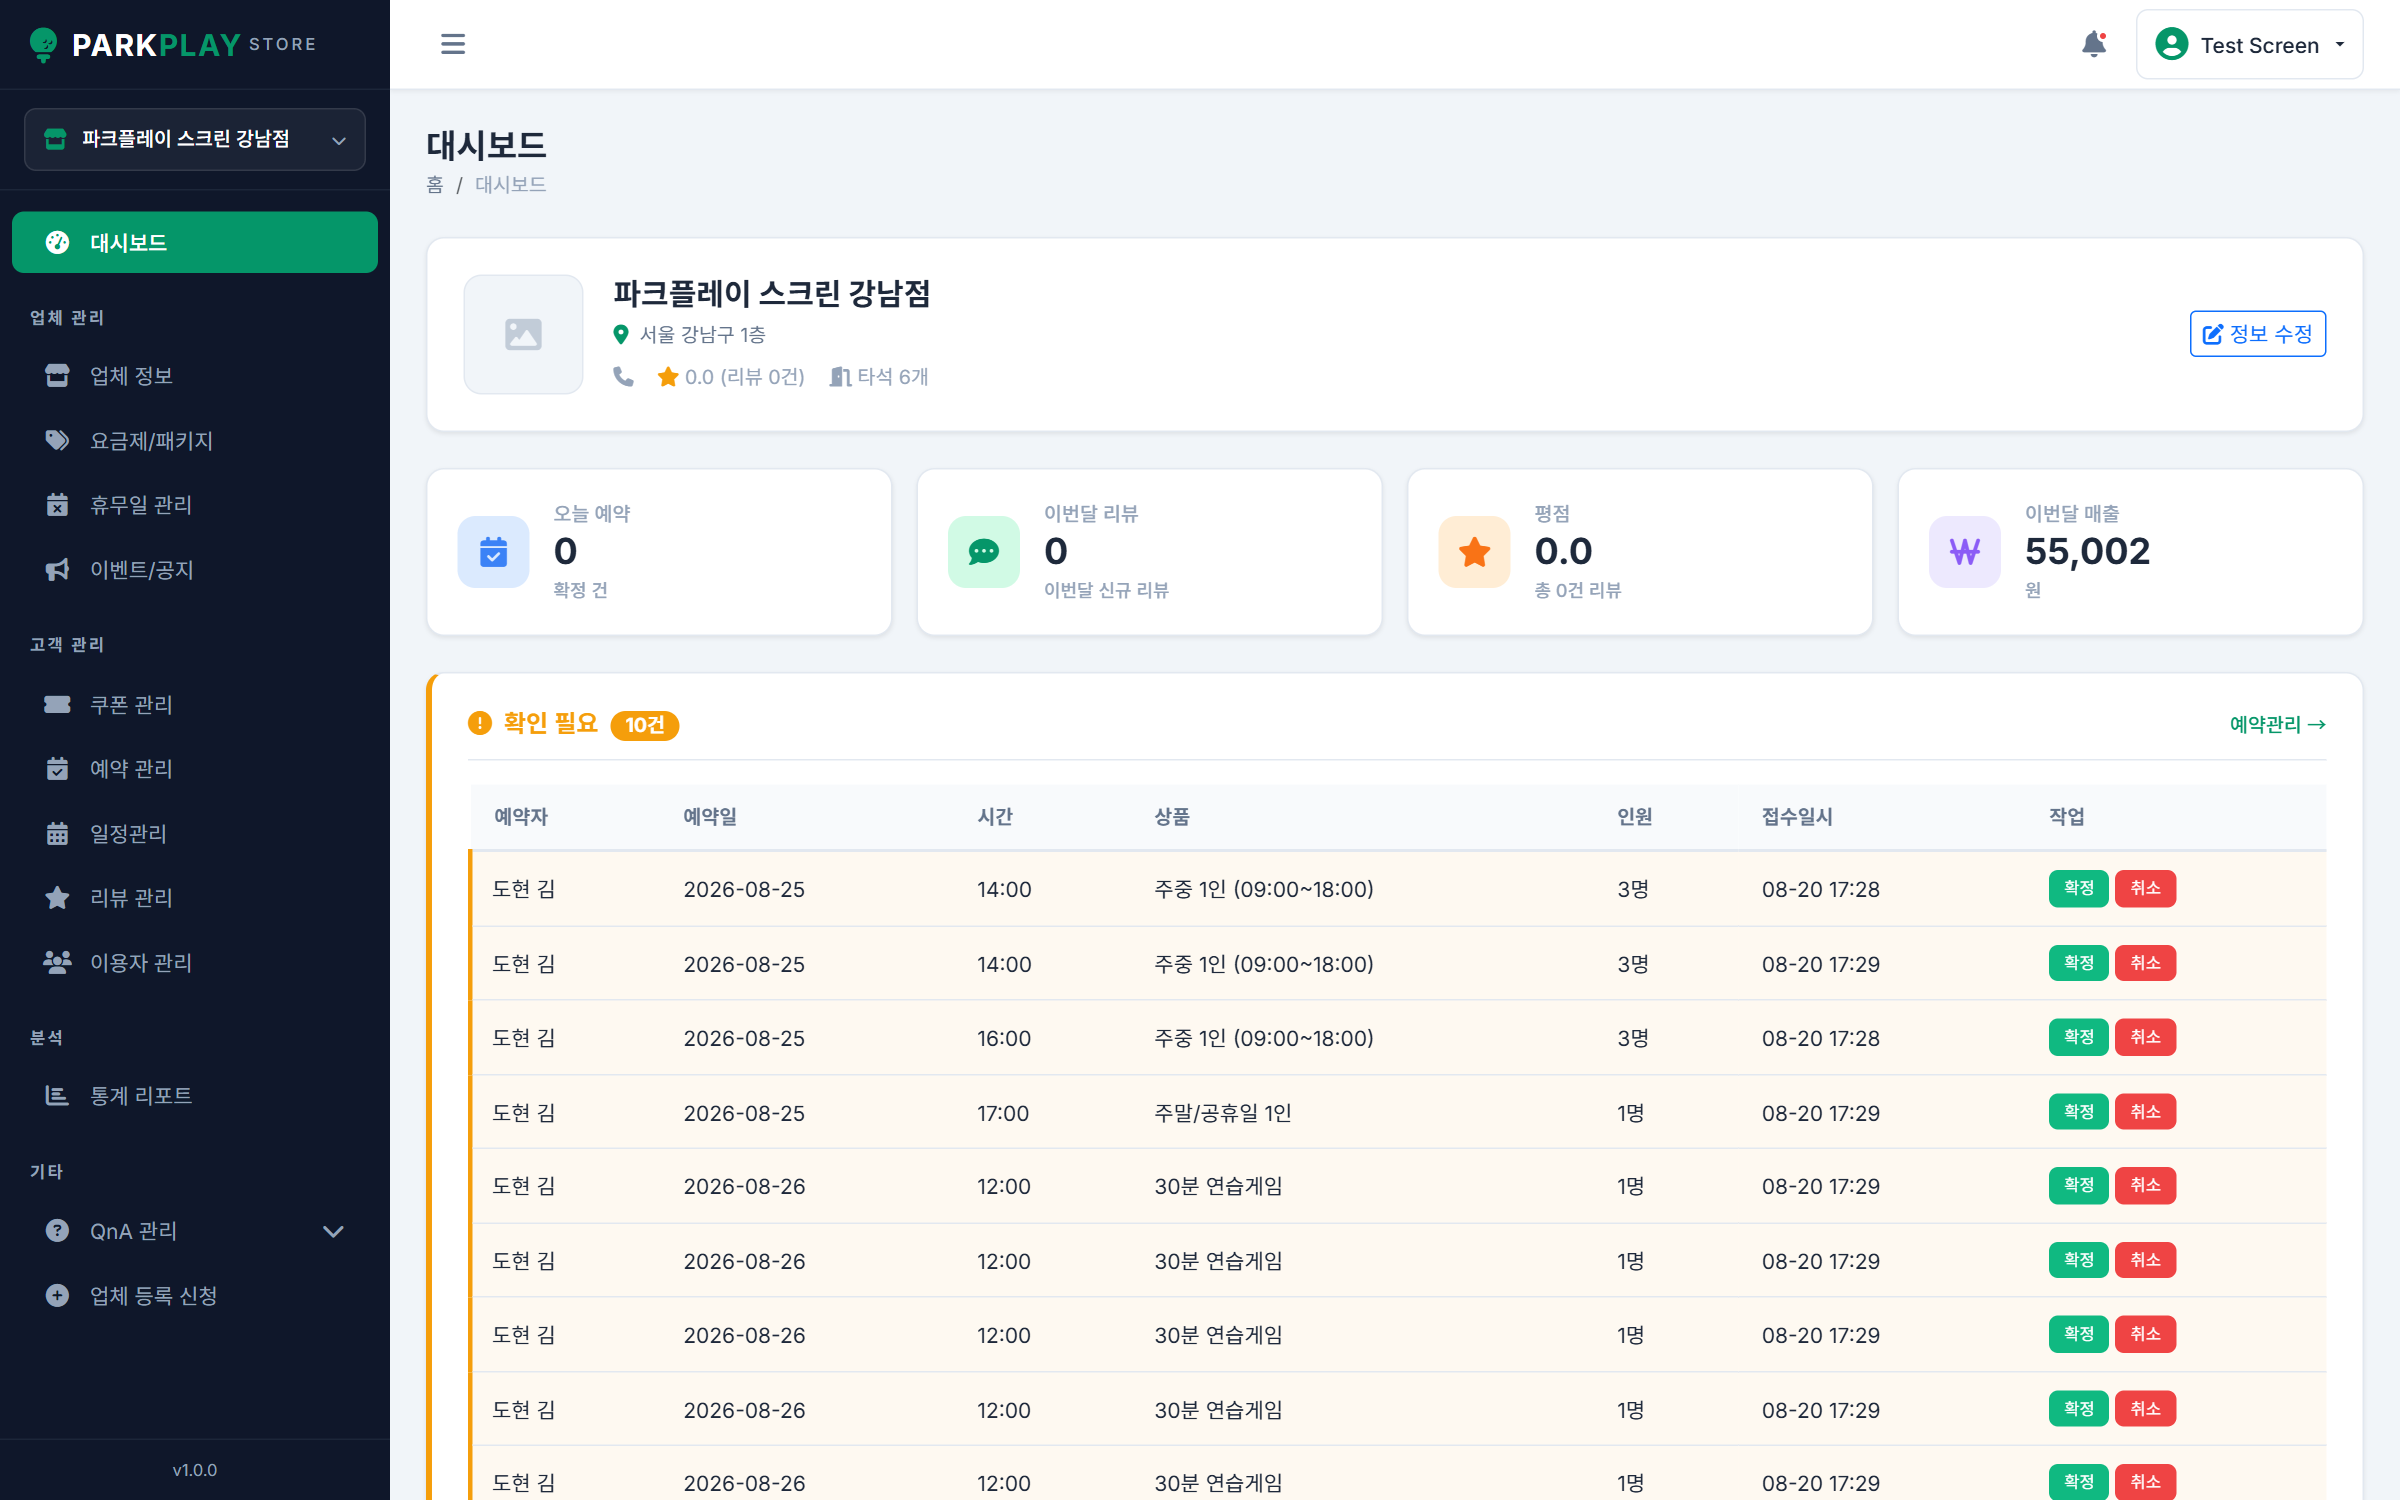Open 업체 등록 신청 menu item
This screenshot has height=1500, width=2400.
pos(195,1295)
